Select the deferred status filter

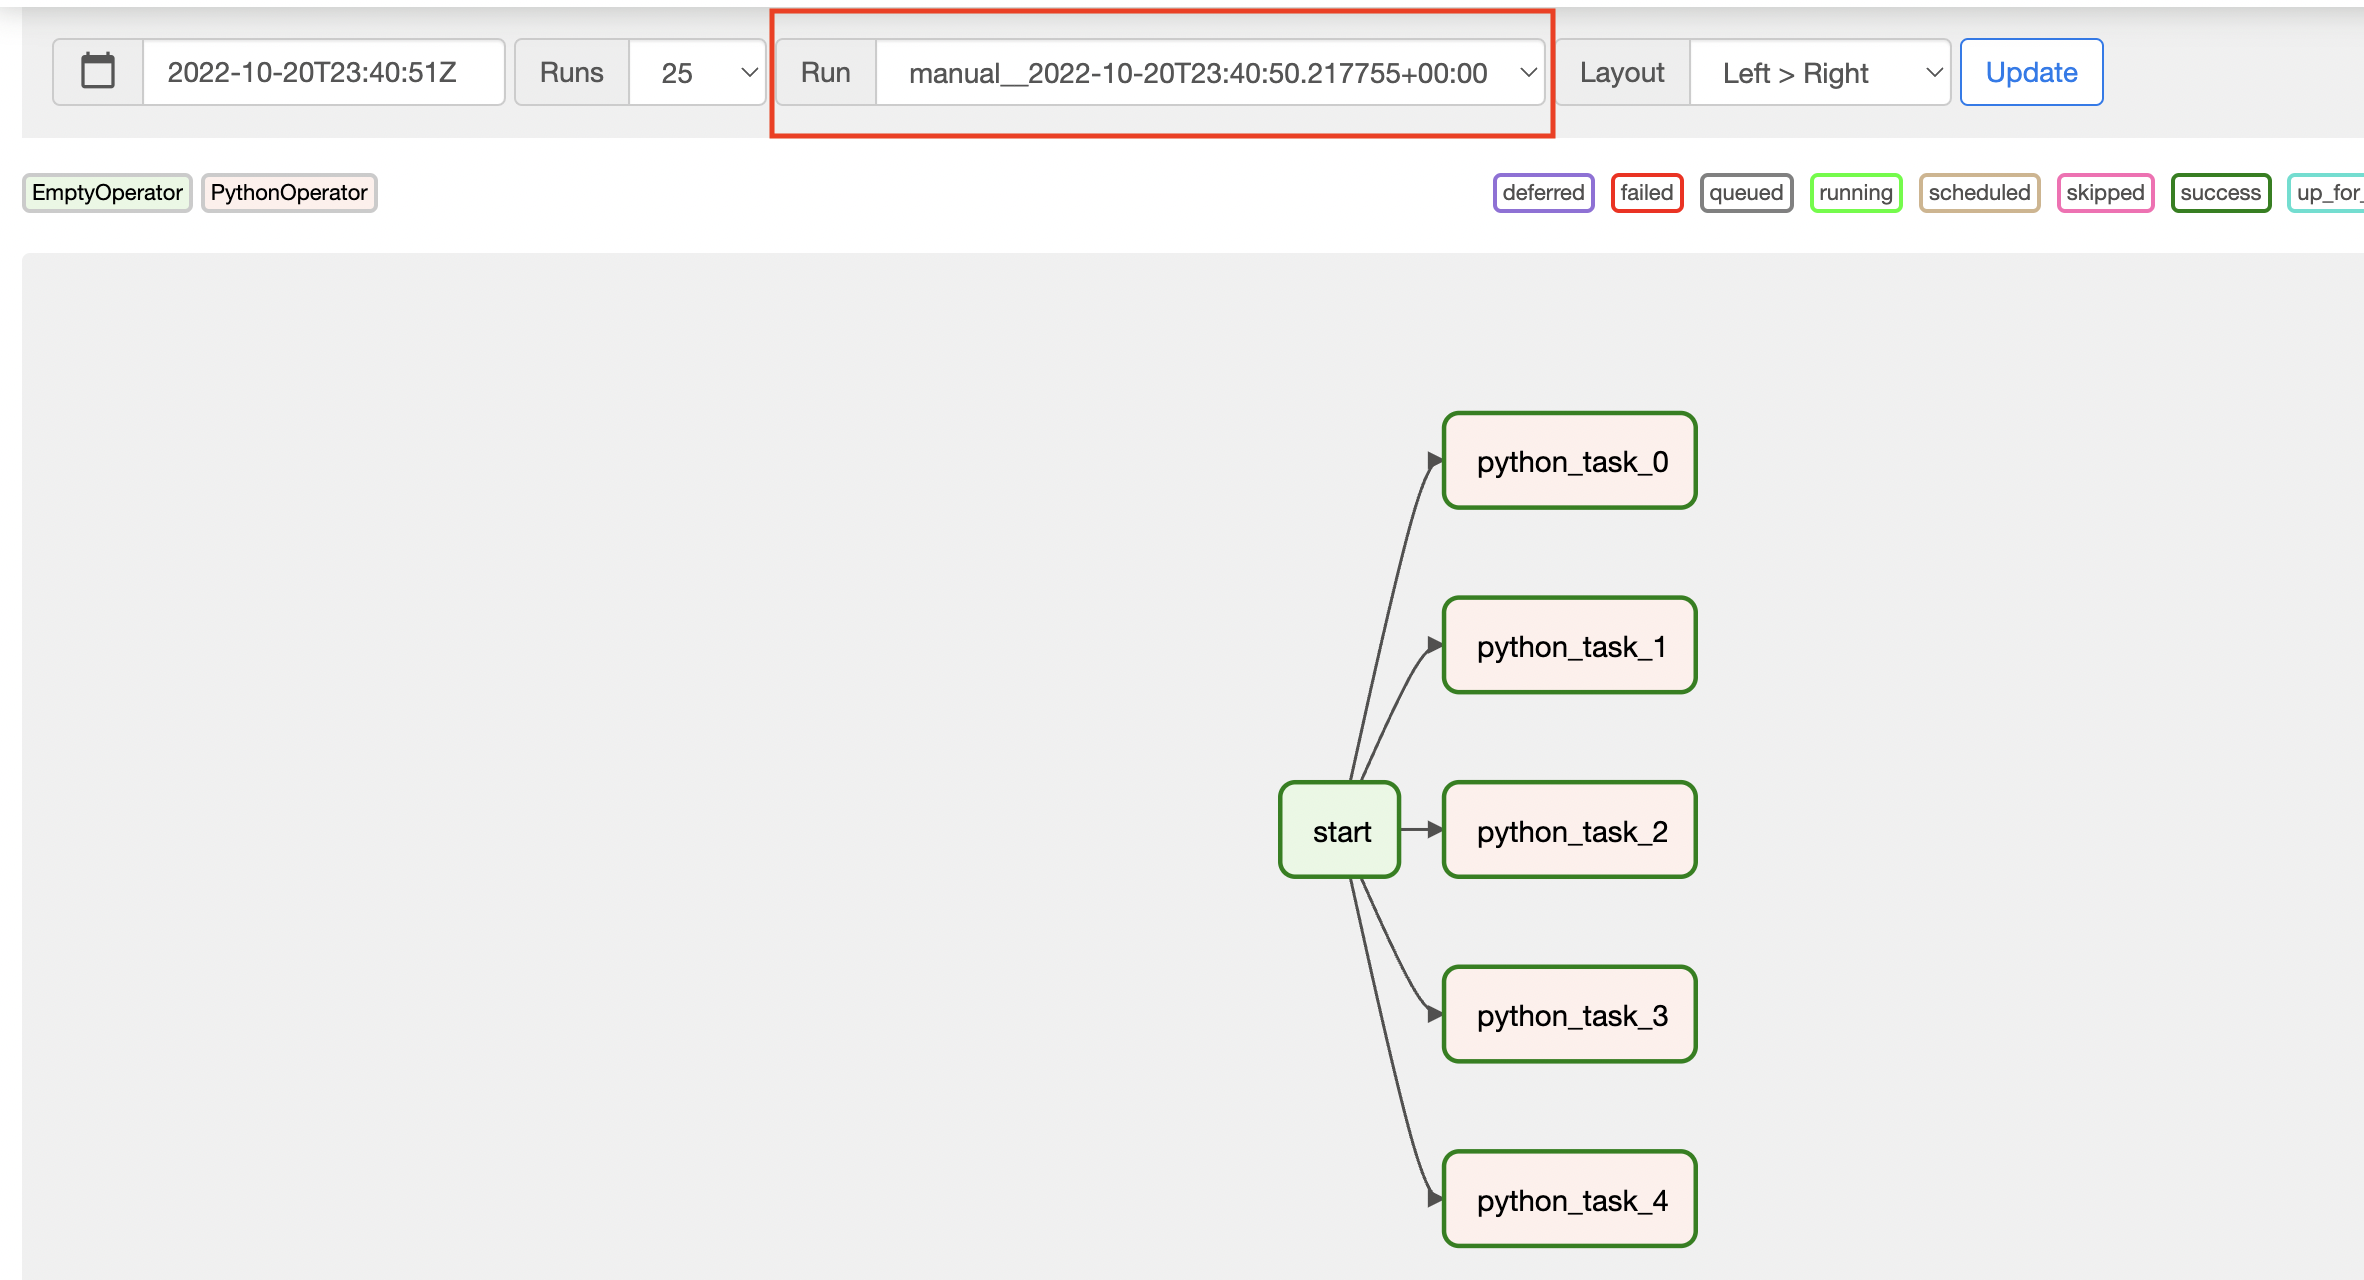pyautogui.click(x=1542, y=192)
